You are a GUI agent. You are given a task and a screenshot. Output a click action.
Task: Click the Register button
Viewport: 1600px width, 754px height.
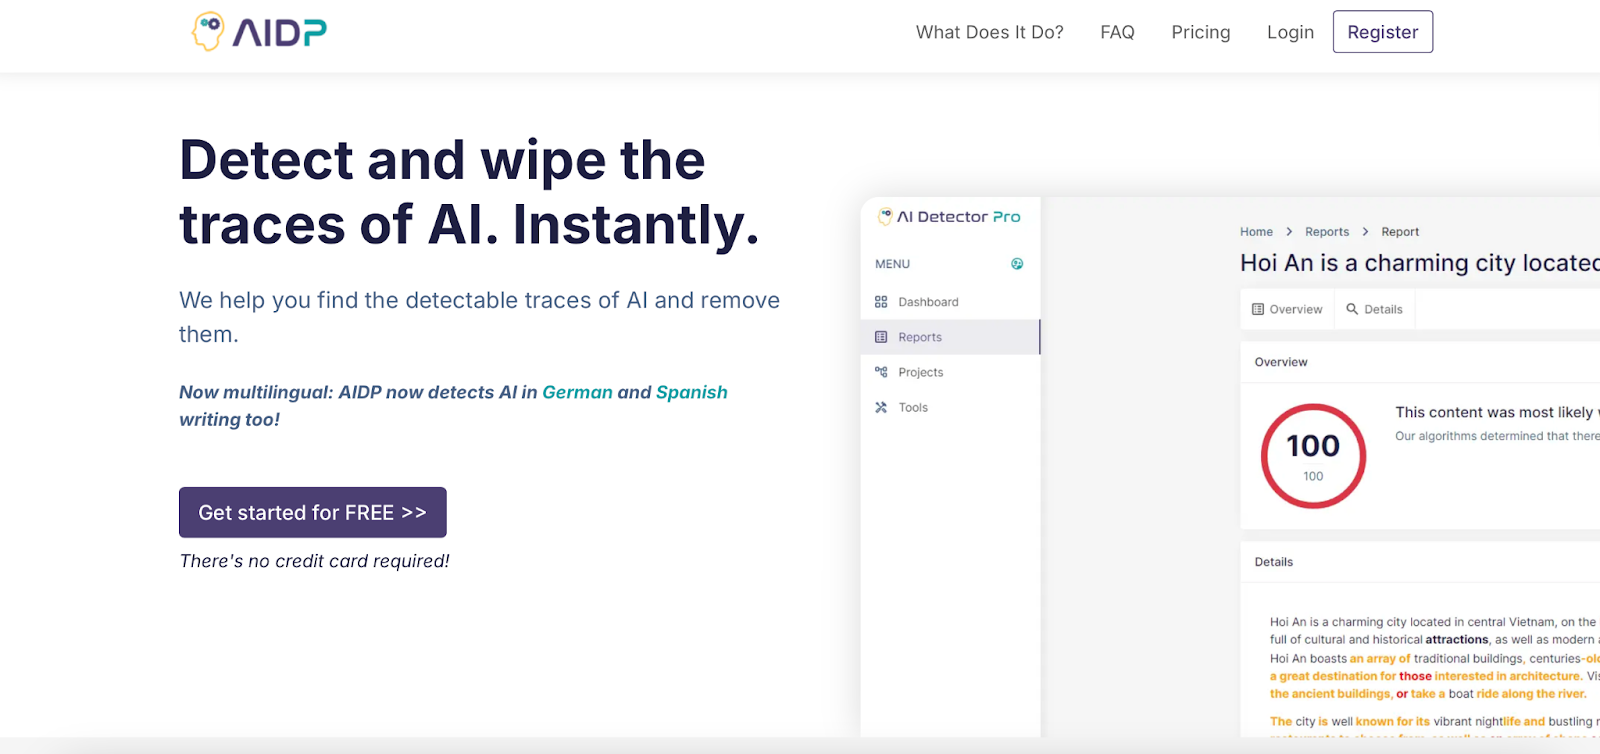tap(1383, 32)
